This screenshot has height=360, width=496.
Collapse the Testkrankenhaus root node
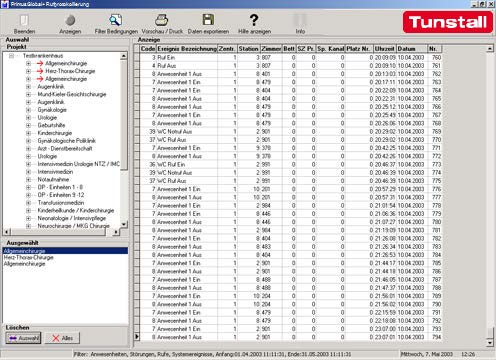click(11, 56)
